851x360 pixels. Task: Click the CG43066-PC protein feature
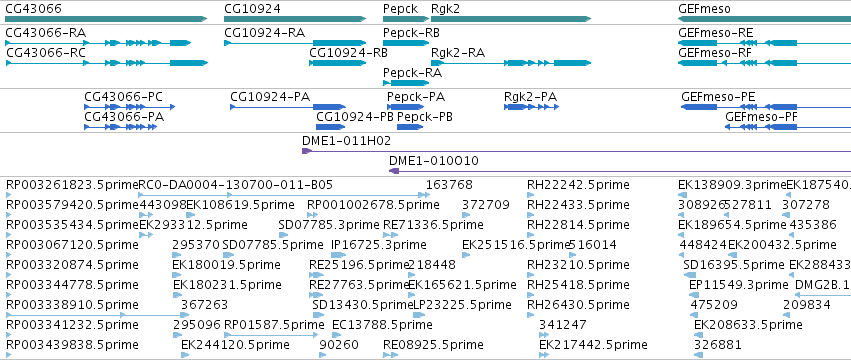(130, 107)
